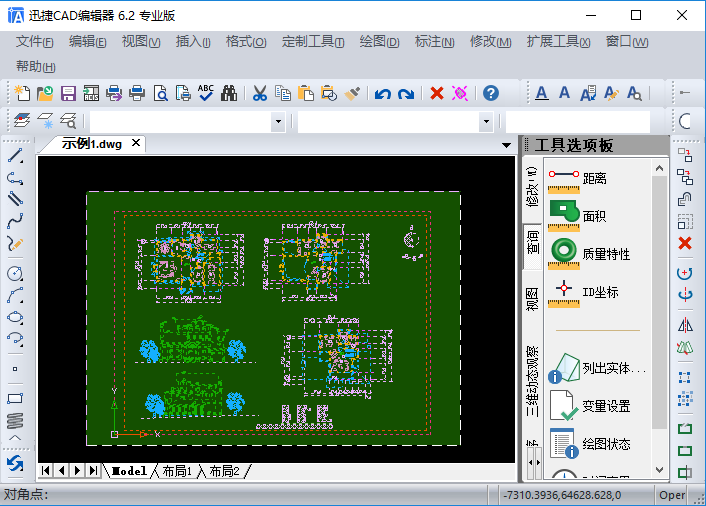Toggle the Oper status bar mode
Screen dimensions: 706x506
672,495
